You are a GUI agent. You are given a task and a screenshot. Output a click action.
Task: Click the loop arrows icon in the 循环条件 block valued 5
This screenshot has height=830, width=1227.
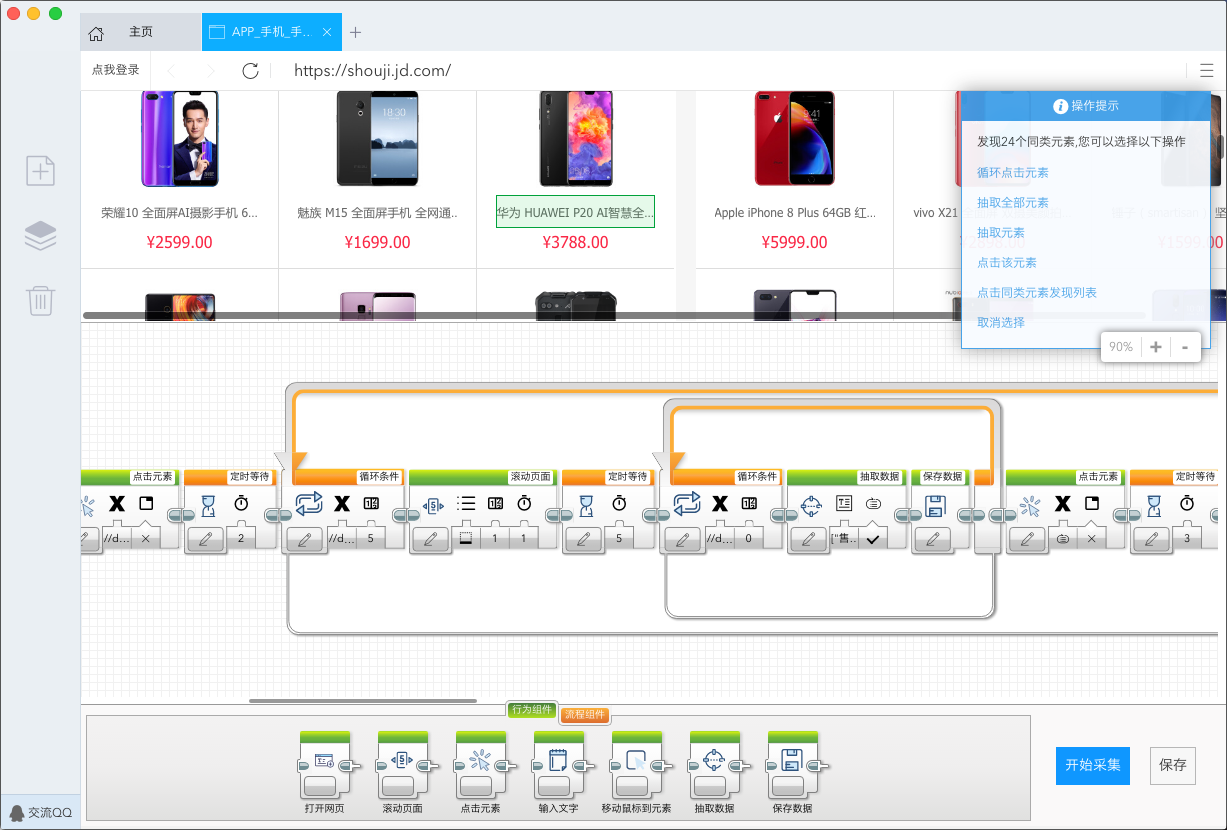point(309,504)
